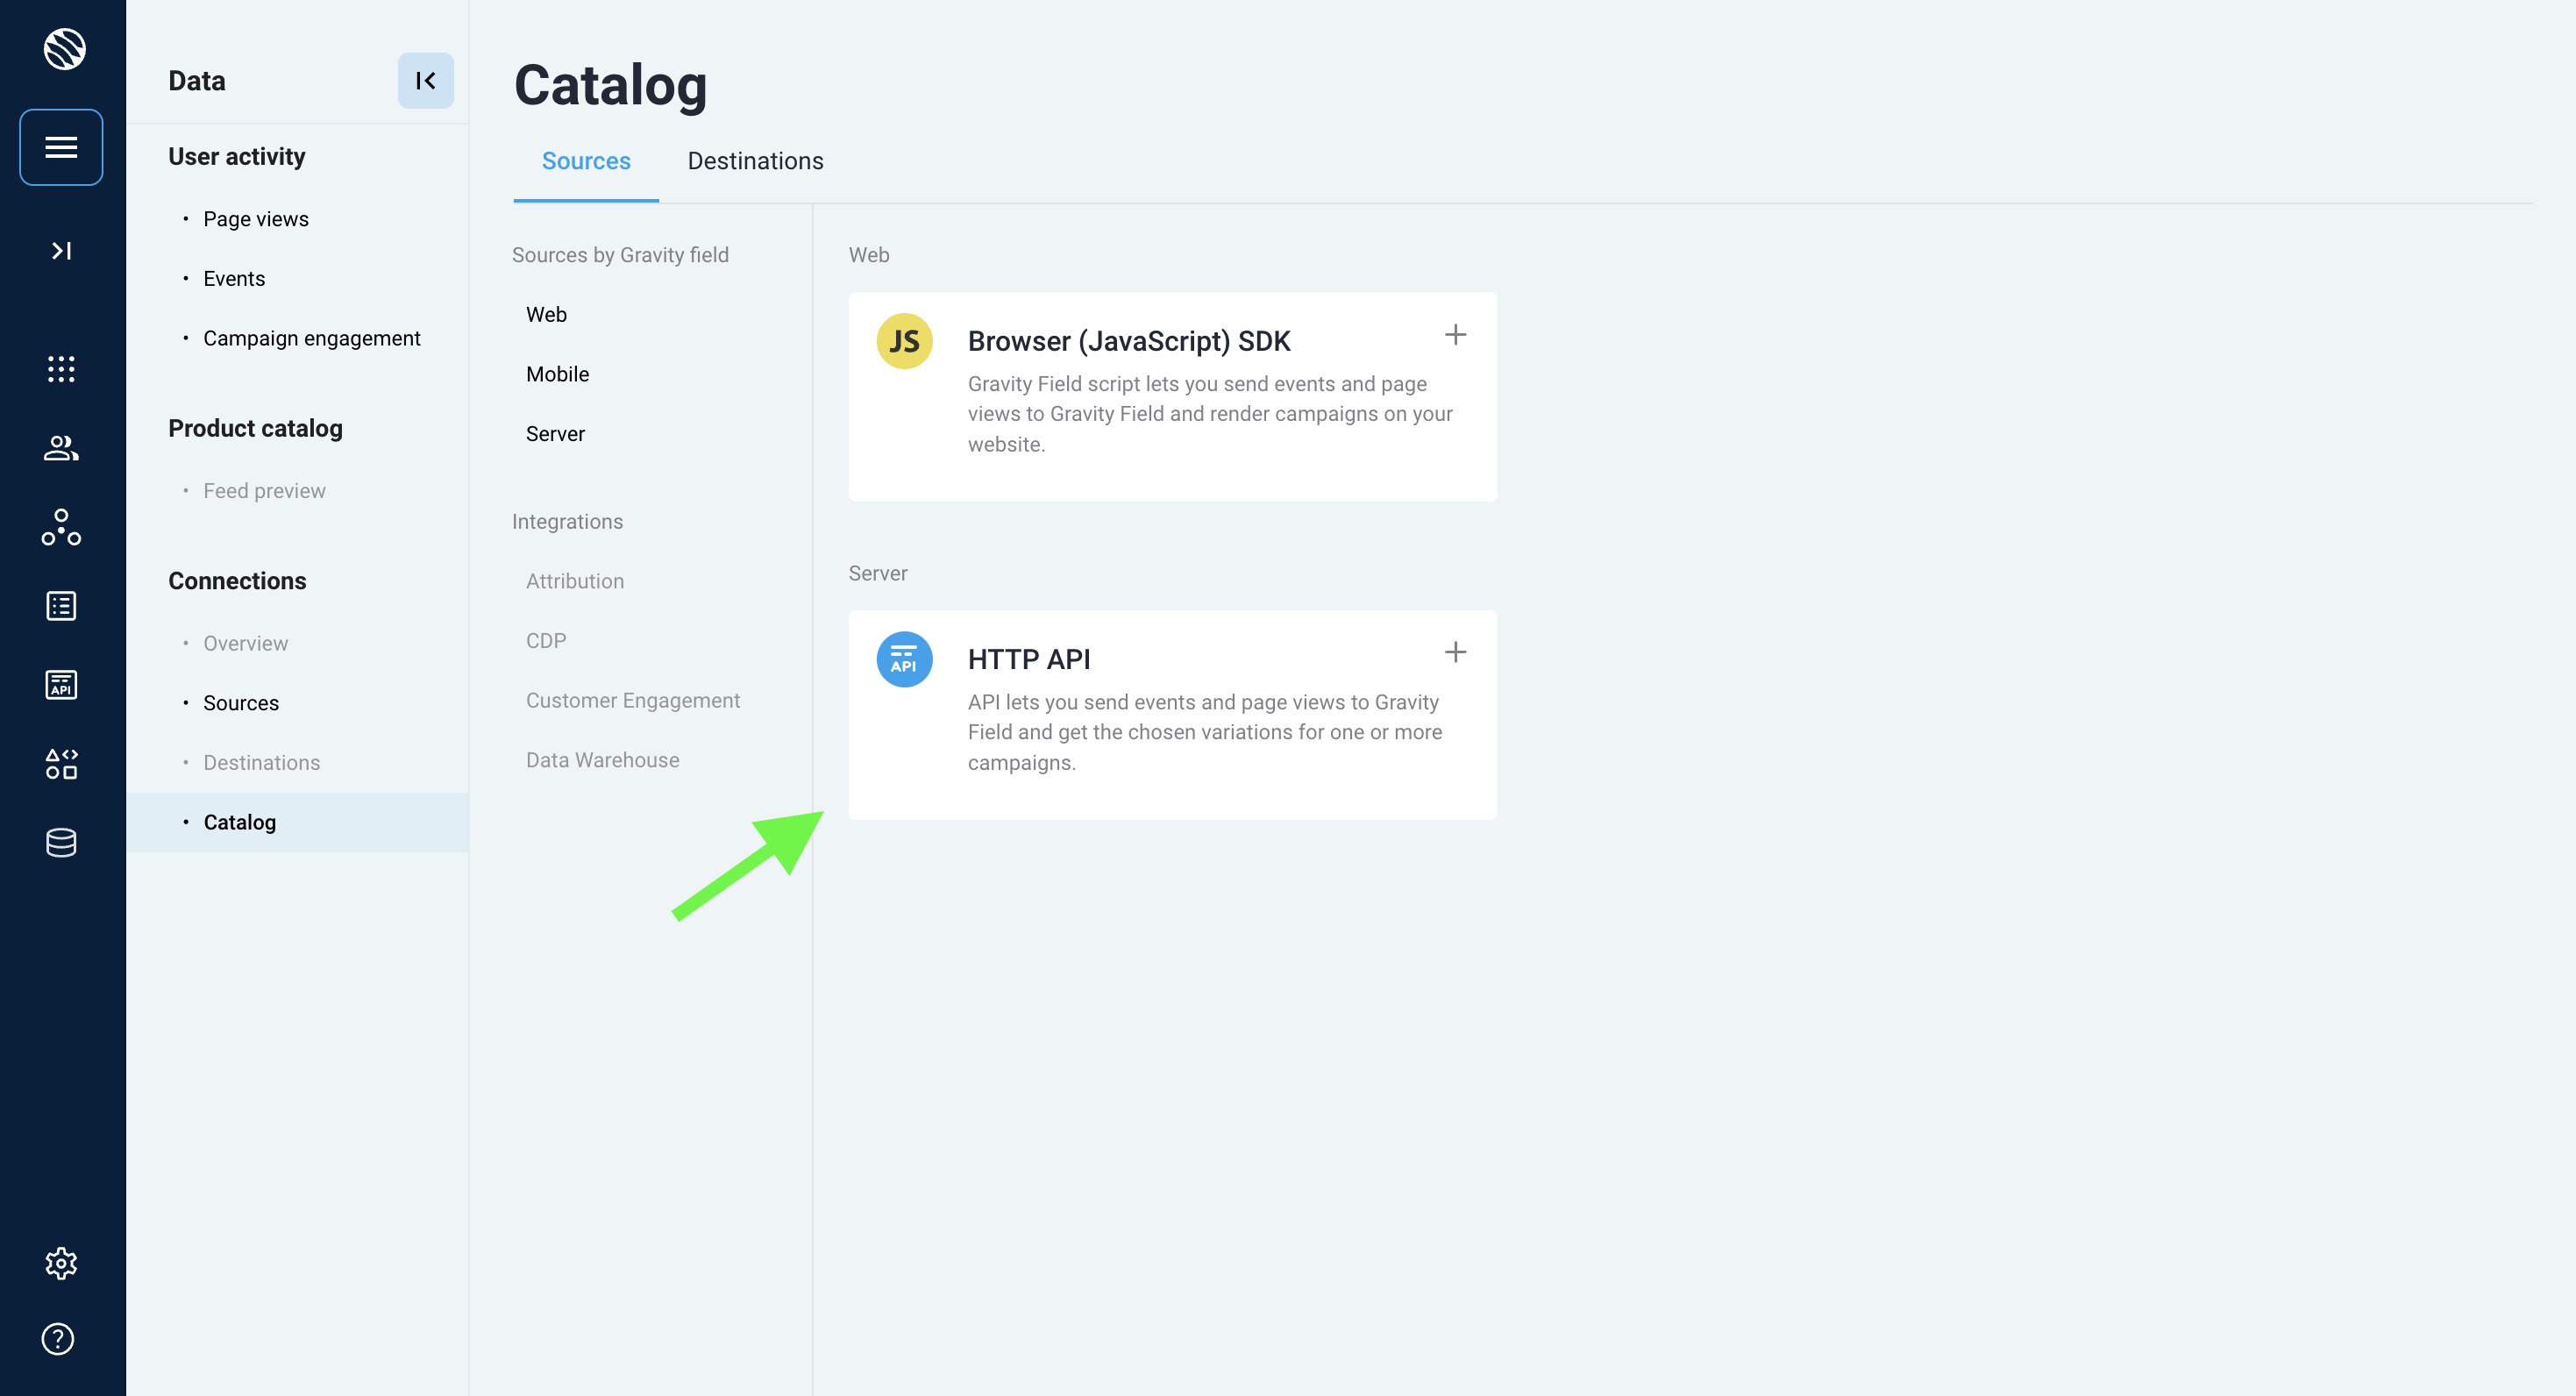Click the apps grid icon in sidebar
This screenshot has width=2576, height=1396.
pyautogui.click(x=61, y=369)
